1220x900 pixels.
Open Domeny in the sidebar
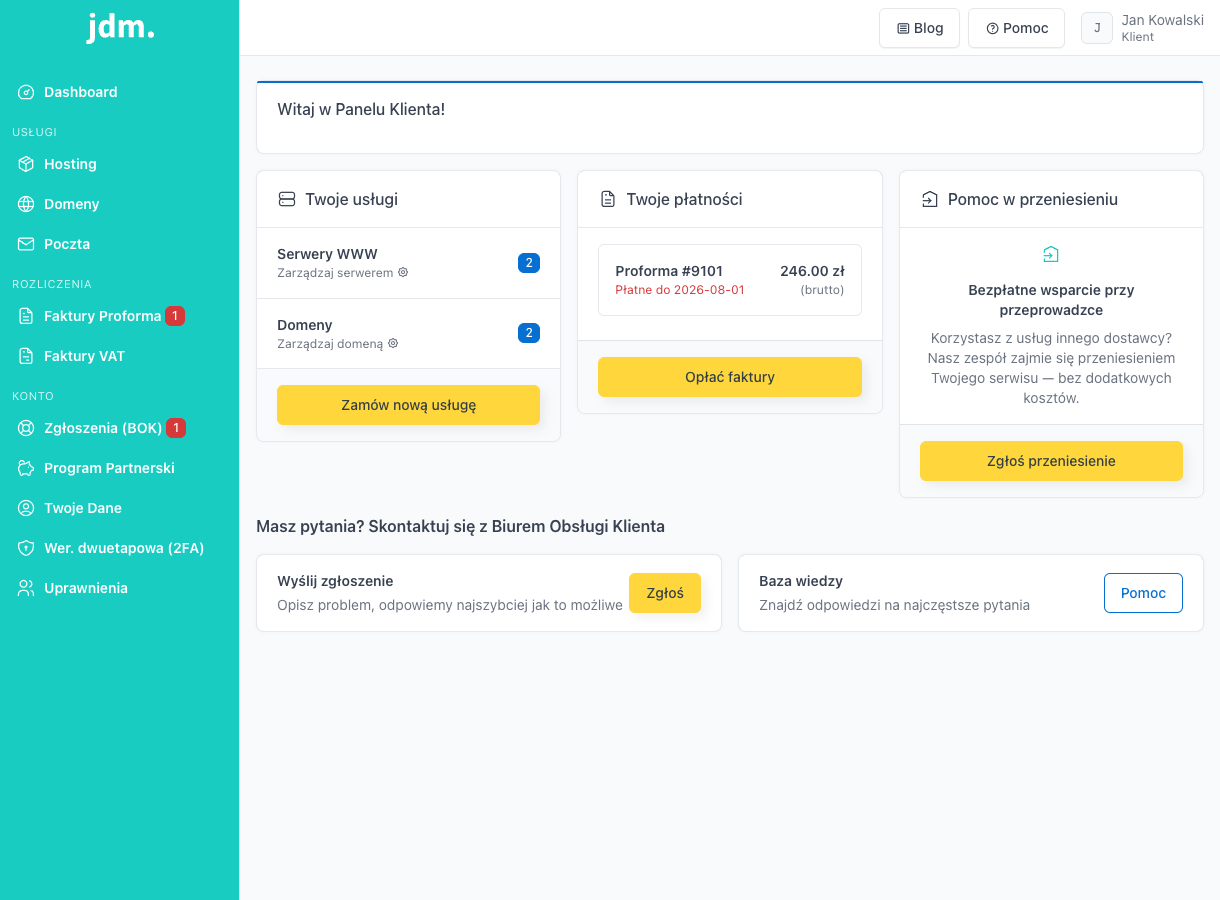point(120,204)
